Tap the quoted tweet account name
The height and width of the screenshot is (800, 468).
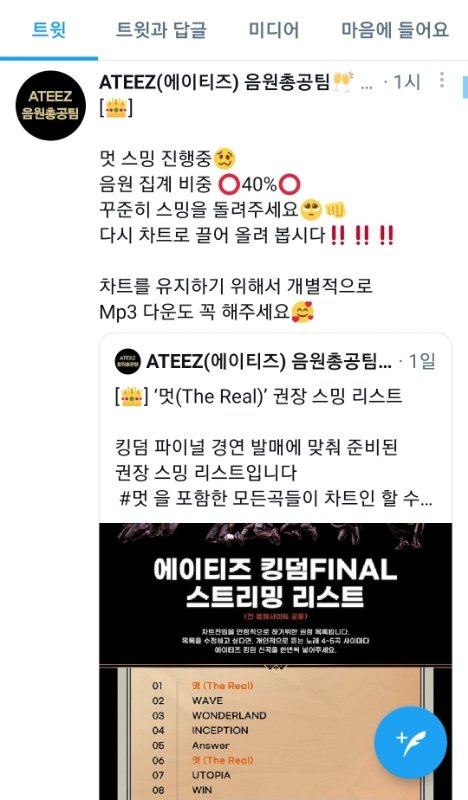[269, 362]
